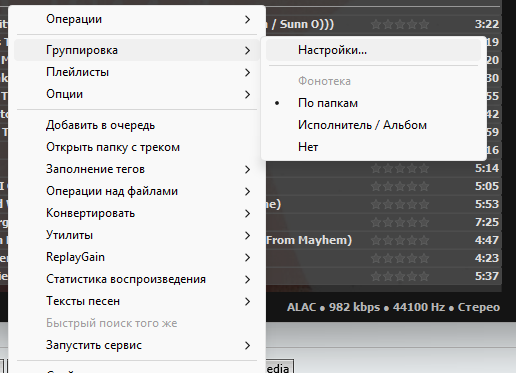516x373 pixels.
Task: Choose Добавить в очередь
Action: tap(137, 125)
